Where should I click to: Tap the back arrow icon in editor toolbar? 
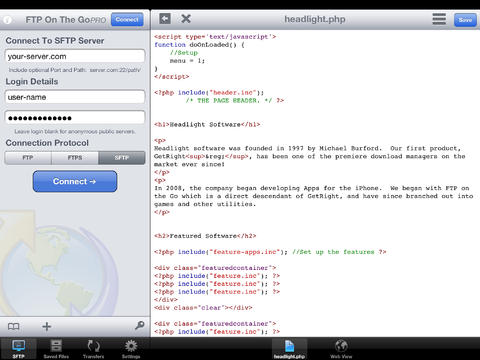pos(165,19)
